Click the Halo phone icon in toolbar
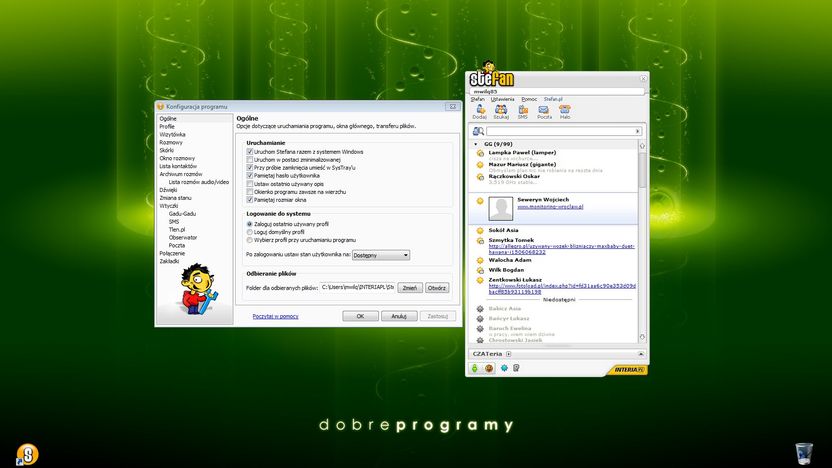The height and width of the screenshot is (468, 832). [565, 110]
